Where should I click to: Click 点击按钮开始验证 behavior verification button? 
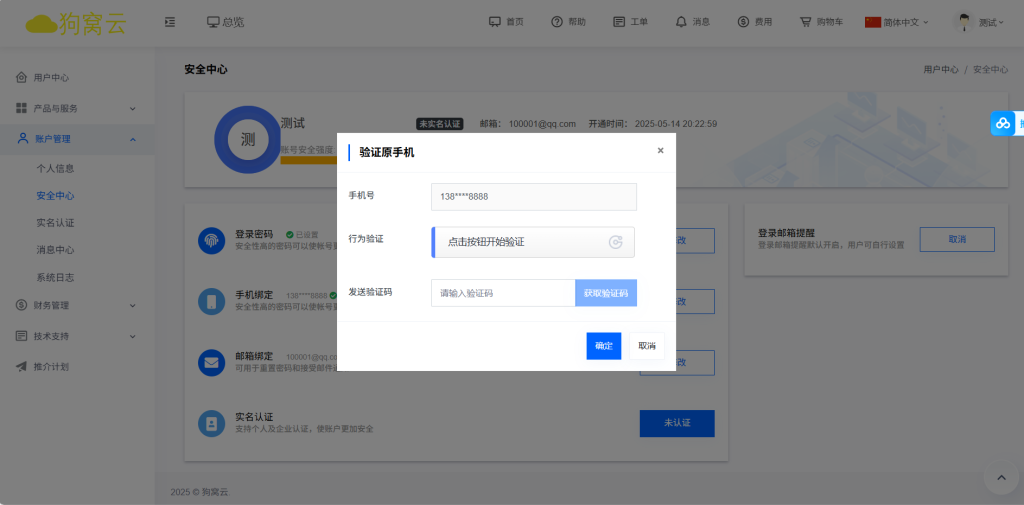[x=533, y=242]
